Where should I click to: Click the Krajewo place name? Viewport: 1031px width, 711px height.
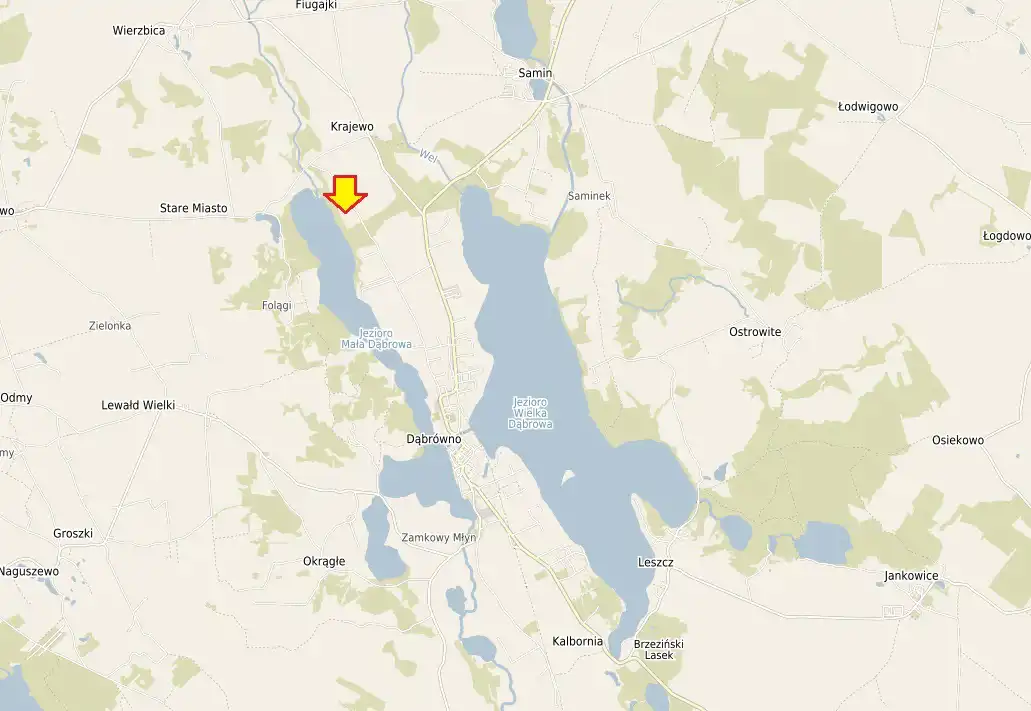point(352,126)
